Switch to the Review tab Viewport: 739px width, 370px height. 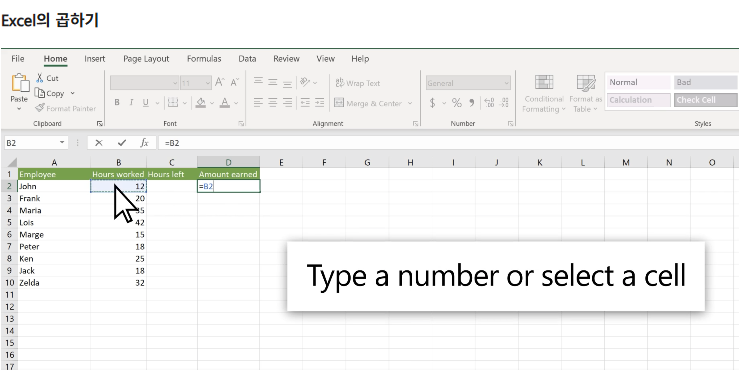tap(287, 58)
